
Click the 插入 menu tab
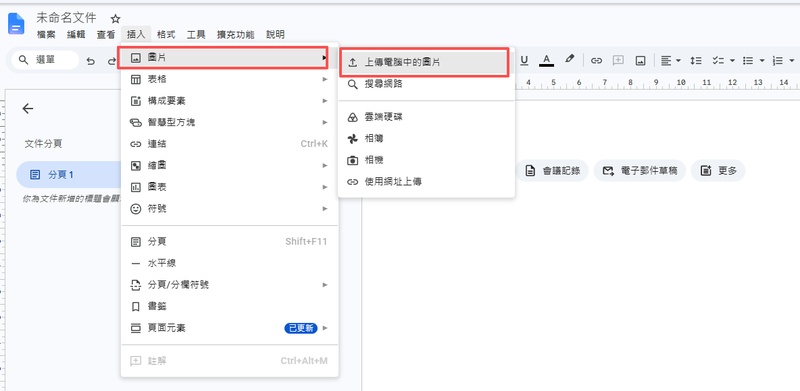[x=136, y=35]
